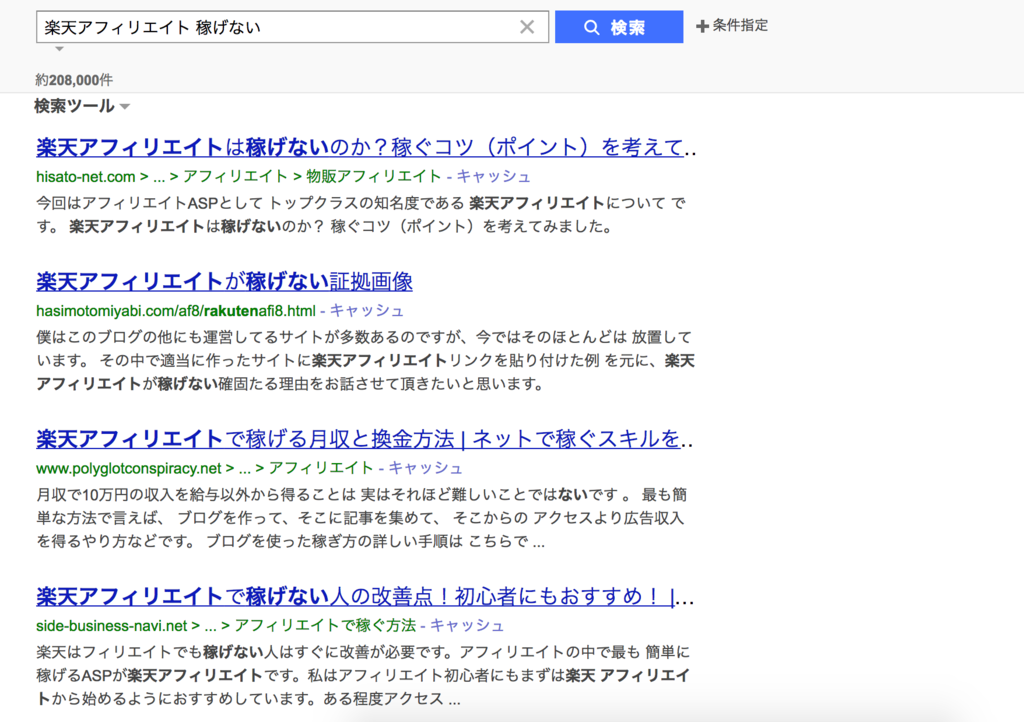Viewport: 1024px width, 722px height.
Task: Expand the suggestion arrow under the search box
Action: [x=59, y=49]
